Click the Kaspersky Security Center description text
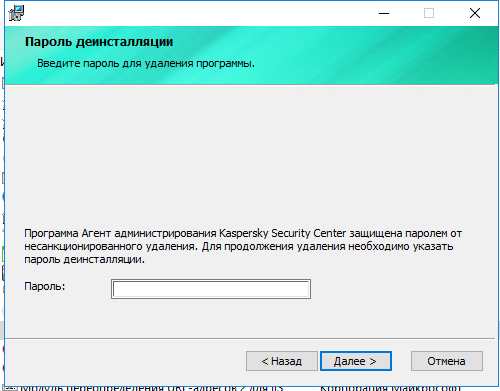500x391 pixels. [x=243, y=246]
